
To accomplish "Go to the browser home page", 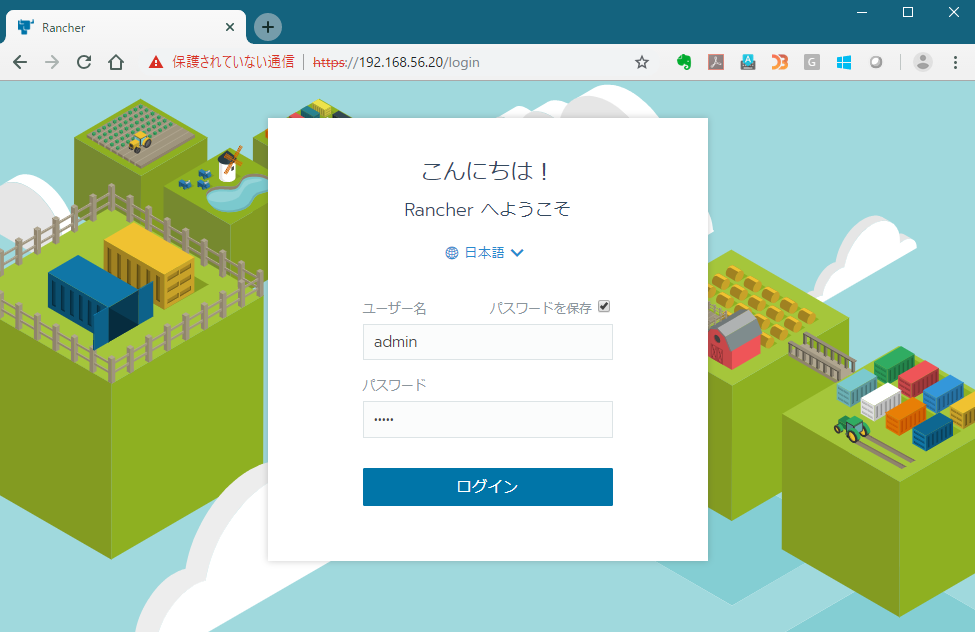I will click(x=116, y=62).
